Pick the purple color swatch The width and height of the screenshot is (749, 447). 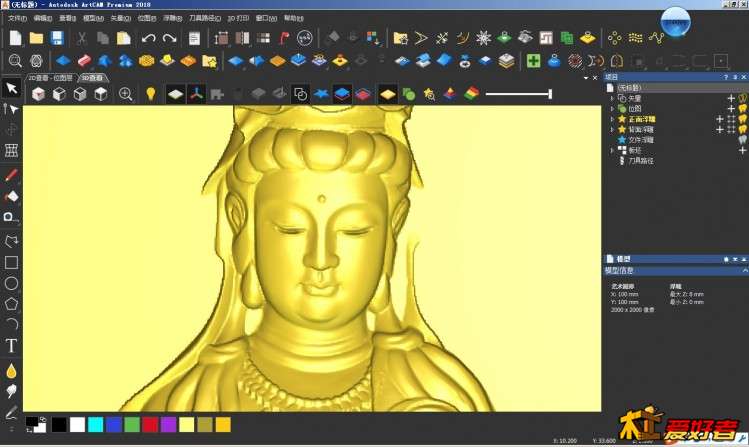click(168, 425)
